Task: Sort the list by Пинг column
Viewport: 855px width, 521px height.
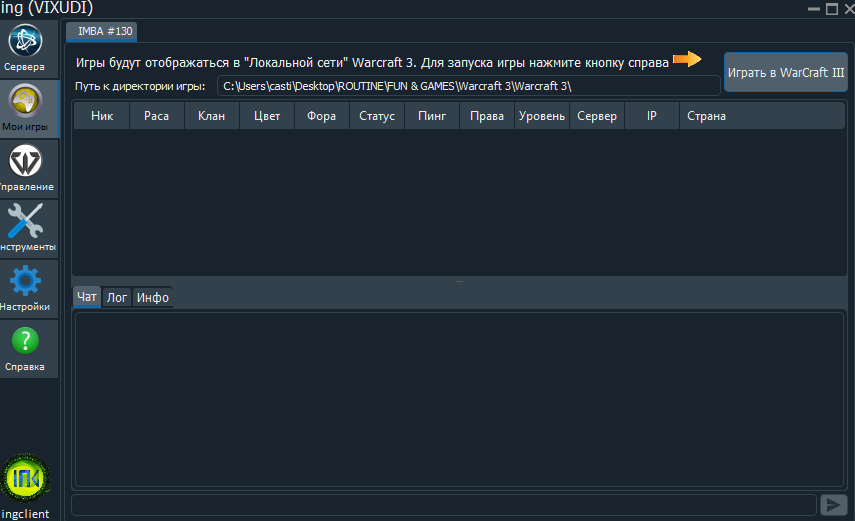Action: pos(432,116)
